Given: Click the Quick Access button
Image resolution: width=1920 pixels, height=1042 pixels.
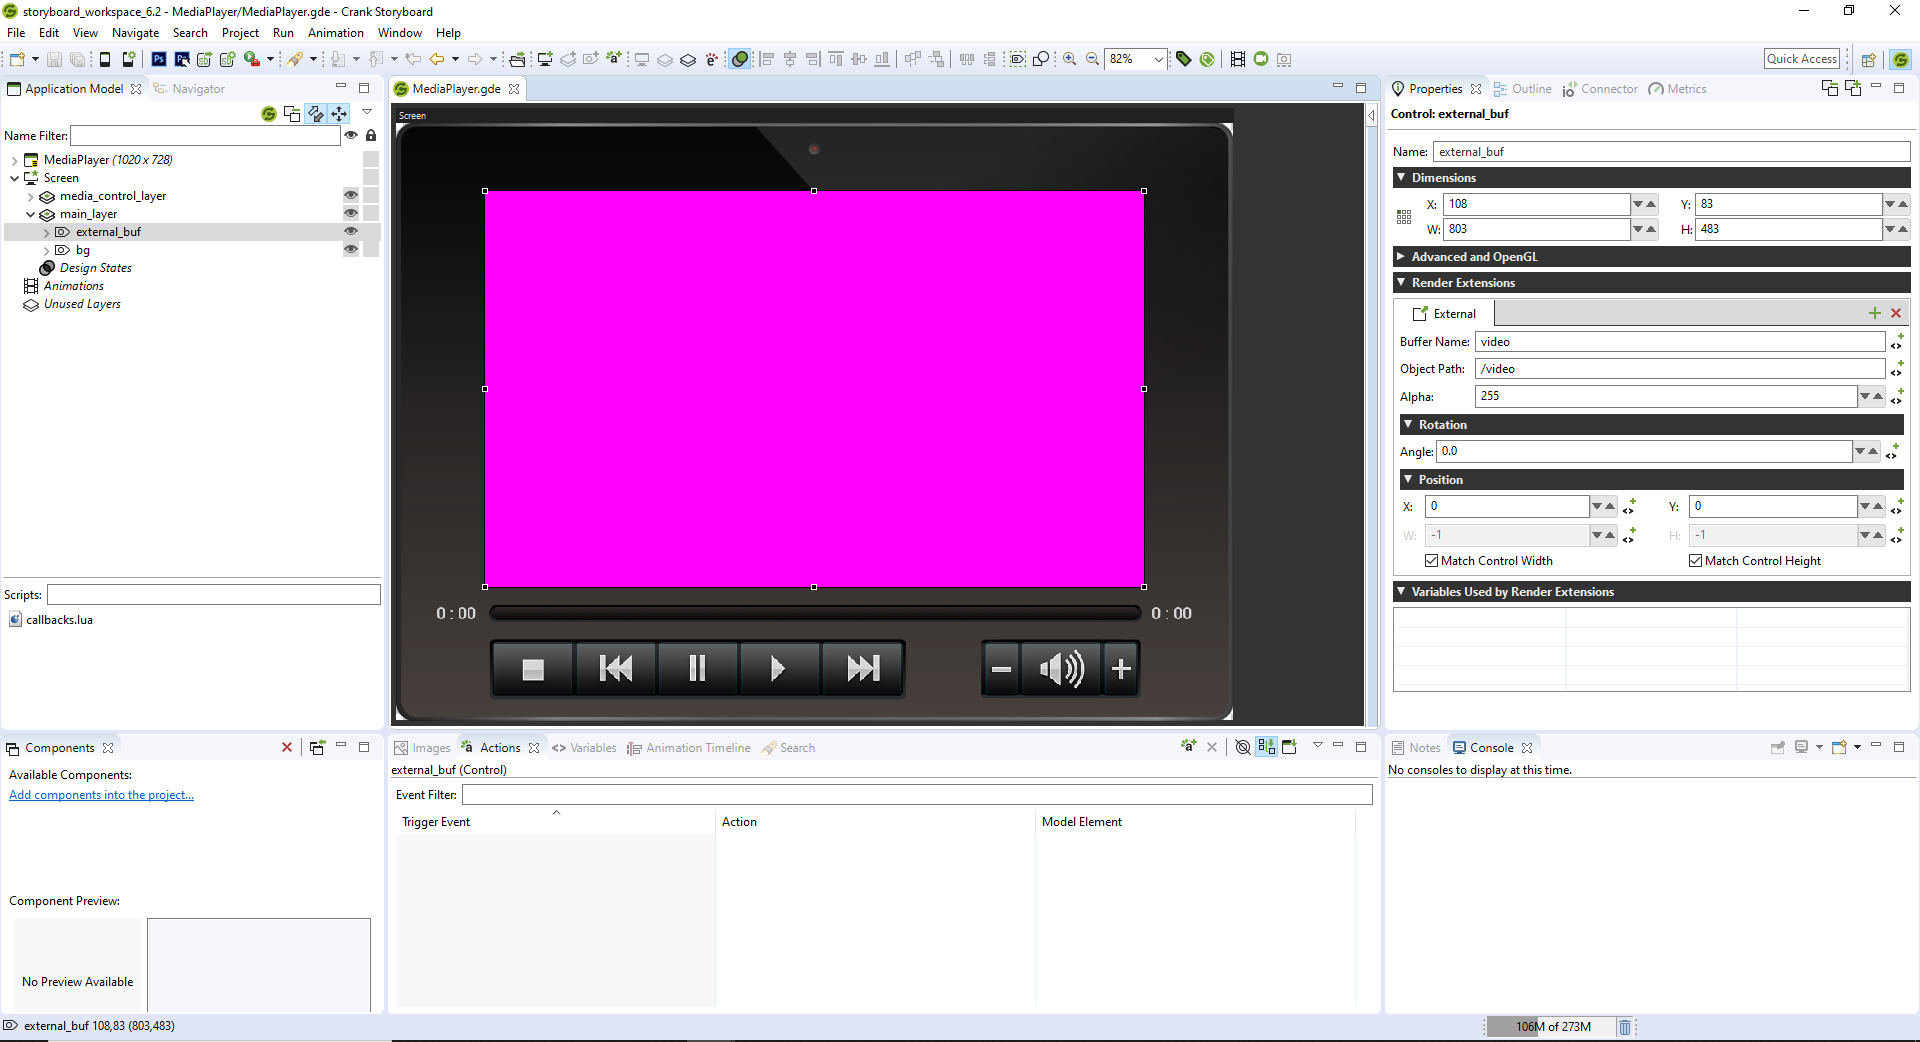Looking at the screenshot, I should point(1801,59).
